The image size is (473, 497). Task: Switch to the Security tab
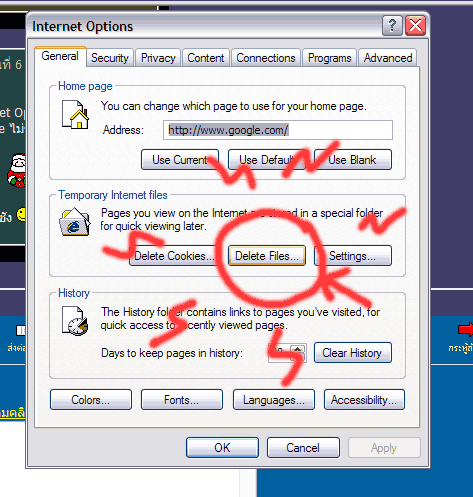[110, 58]
